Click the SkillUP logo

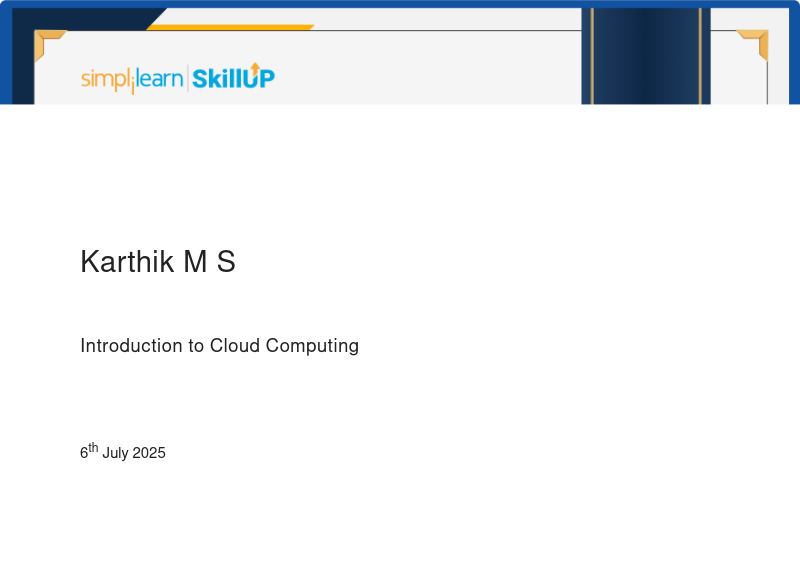233,78
